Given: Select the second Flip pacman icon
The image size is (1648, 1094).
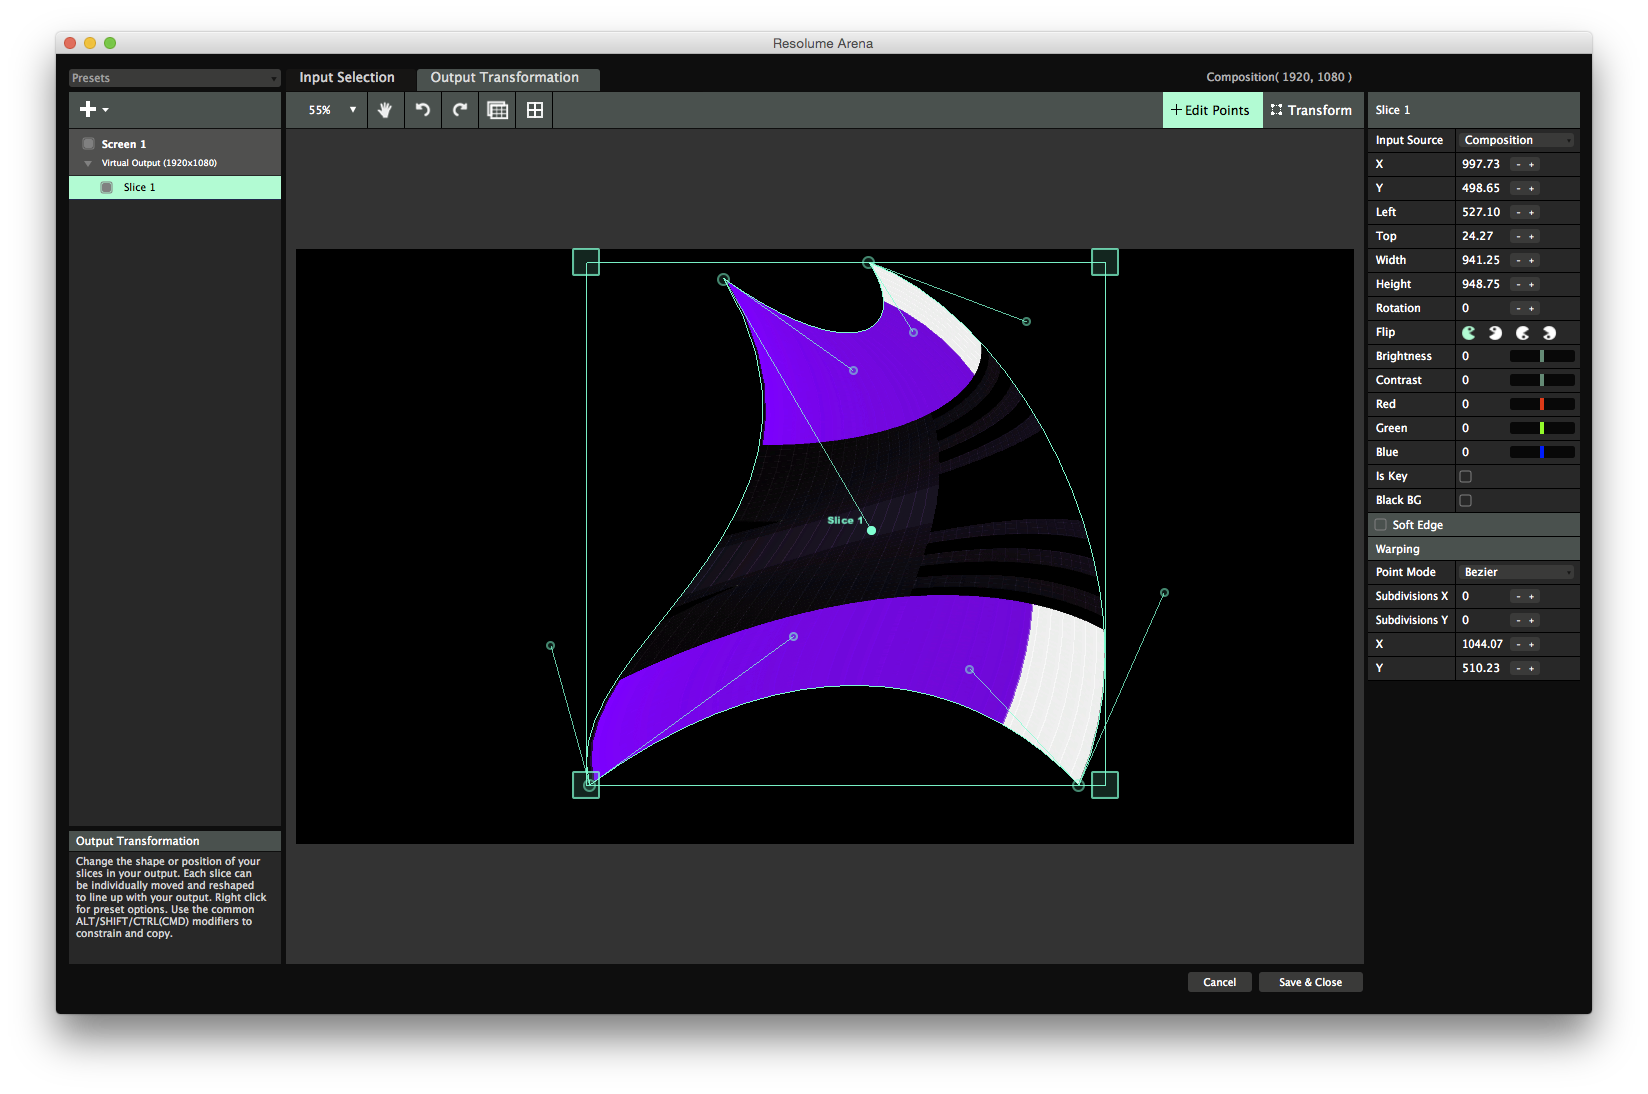Looking at the screenshot, I should [1495, 333].
